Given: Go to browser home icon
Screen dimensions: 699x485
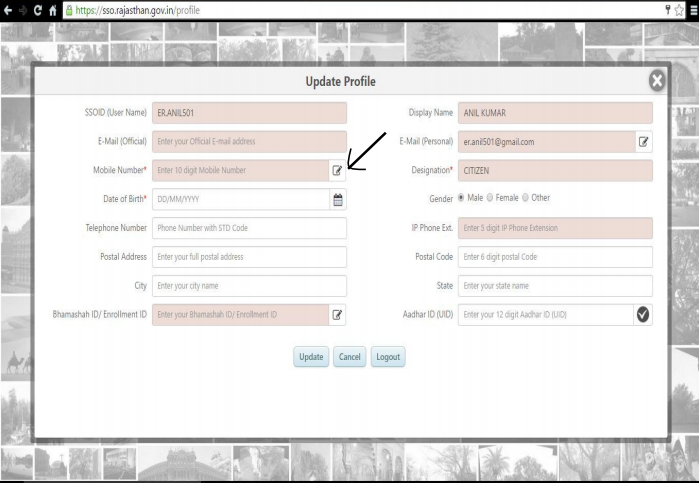Looking at the screenshot, I should point(53,10).
